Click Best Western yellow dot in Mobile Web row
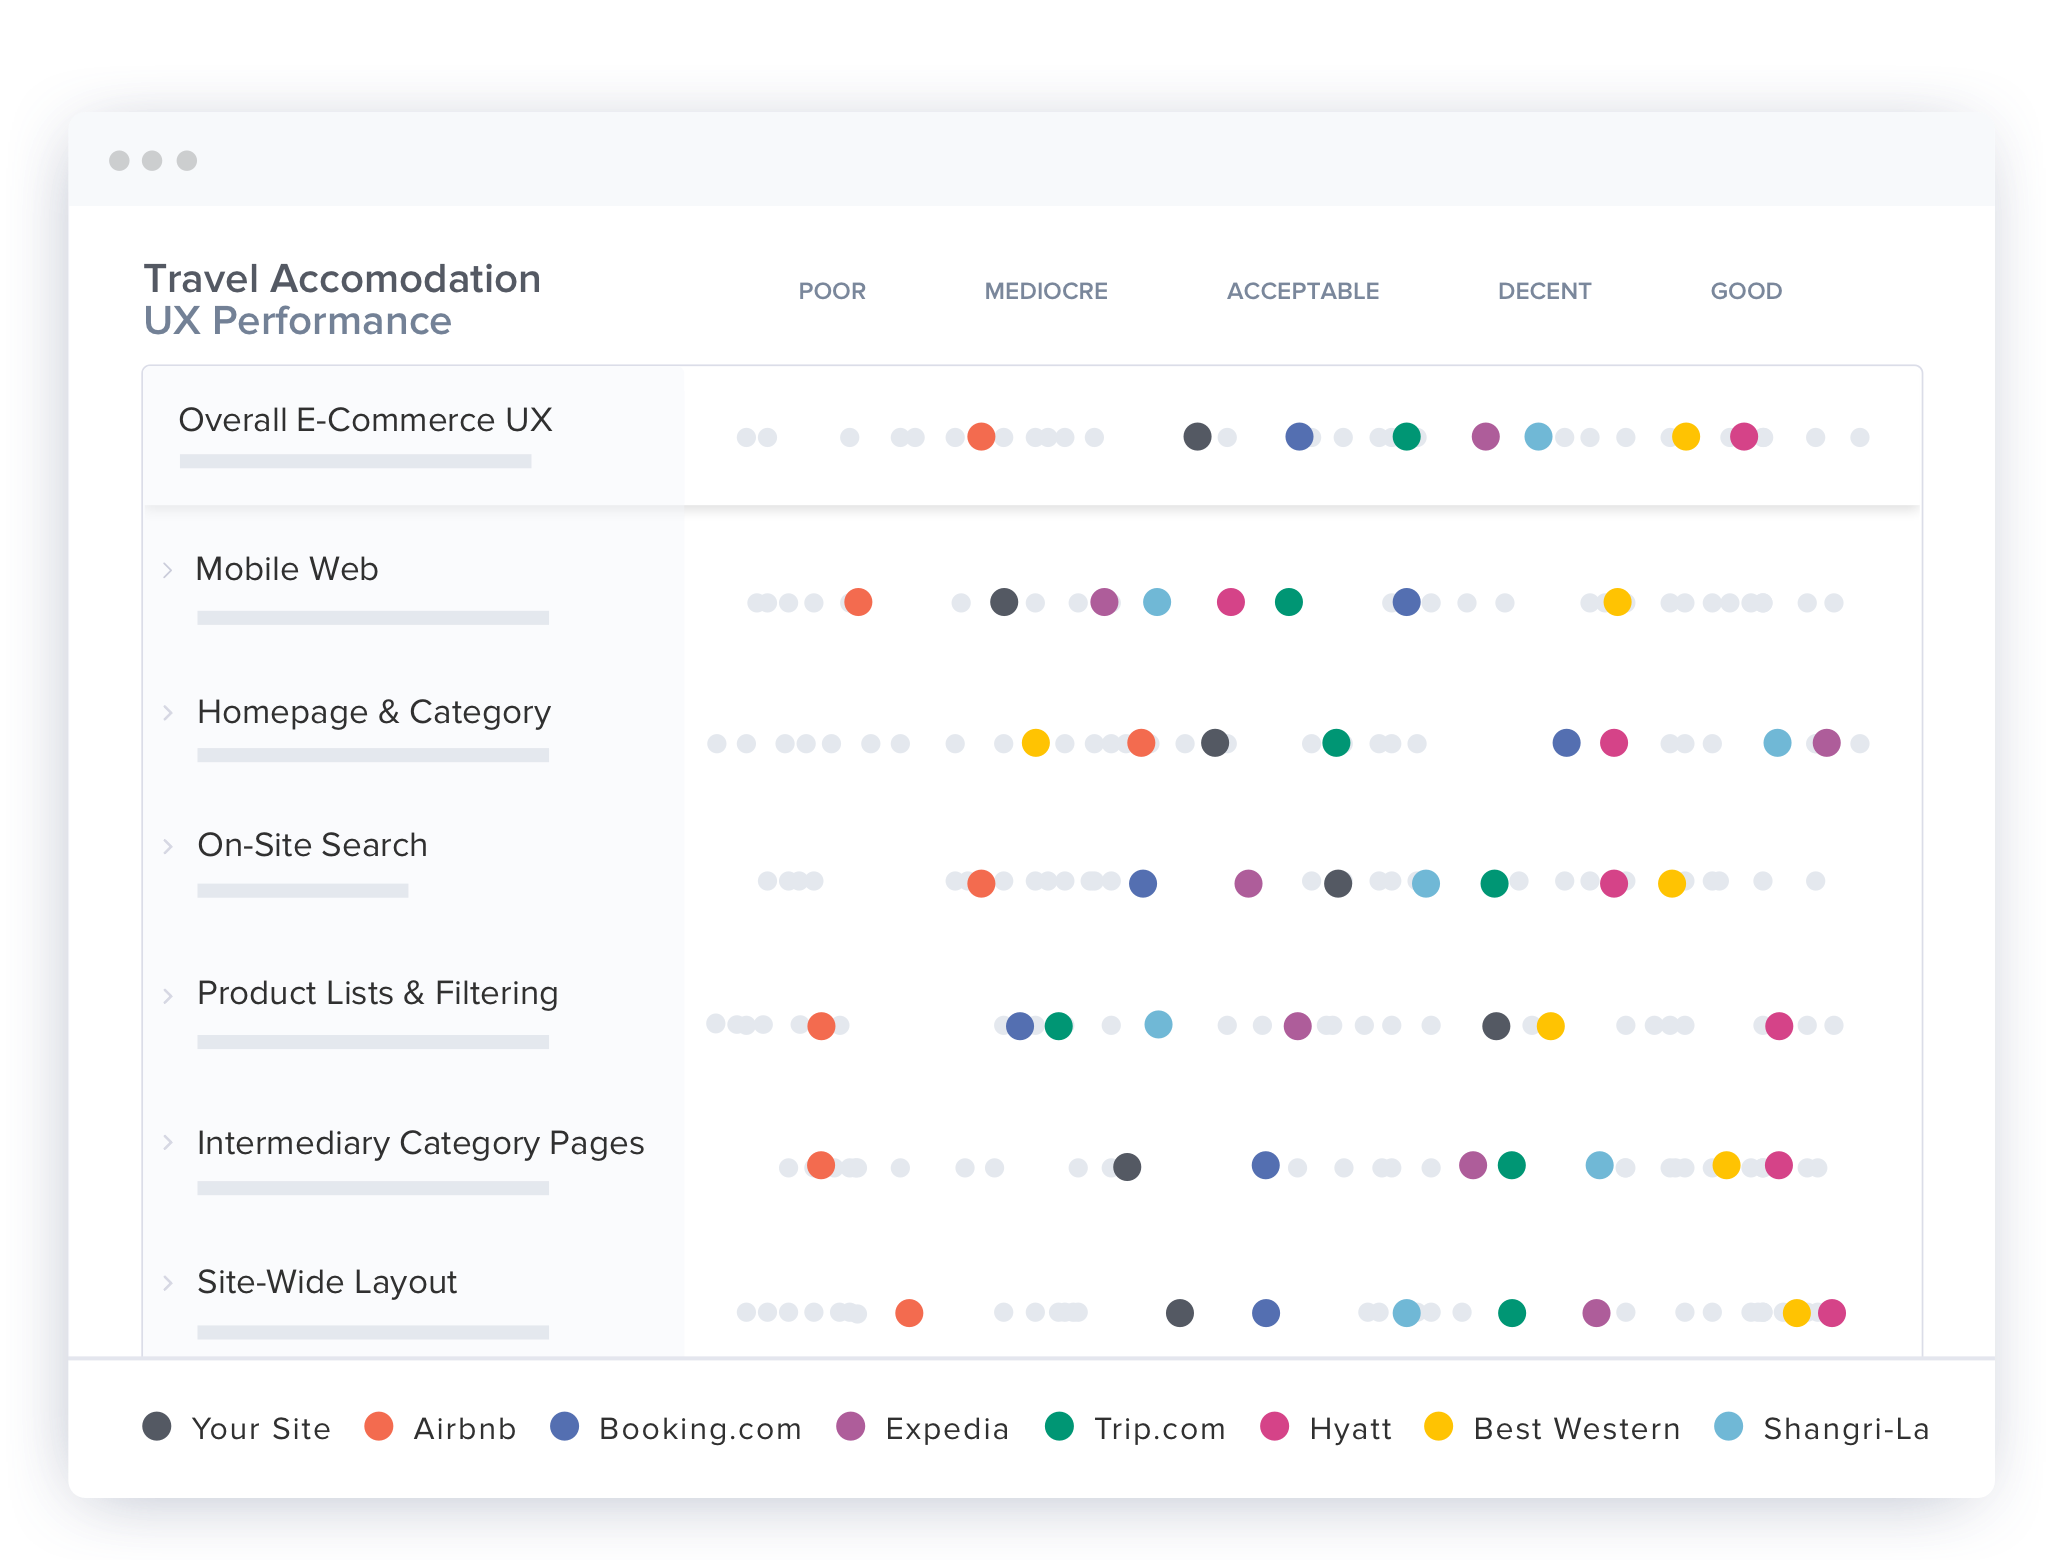 click(x=1617, y=602)
